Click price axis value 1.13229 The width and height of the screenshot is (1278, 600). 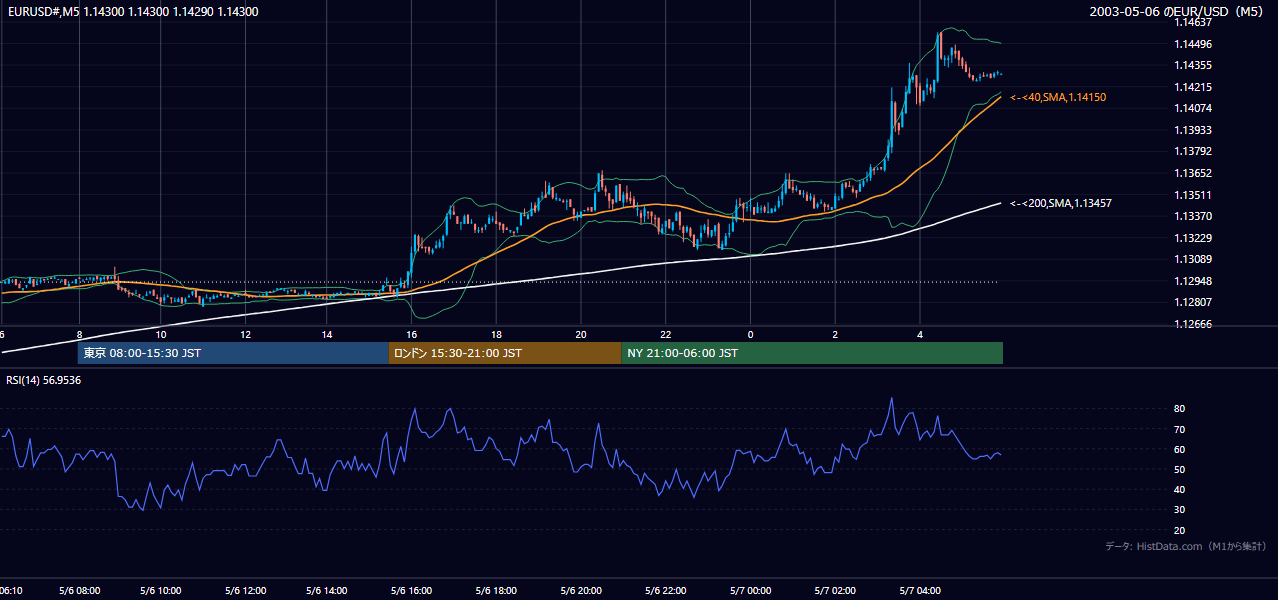pyautogui.click(x=1194, y=238)
